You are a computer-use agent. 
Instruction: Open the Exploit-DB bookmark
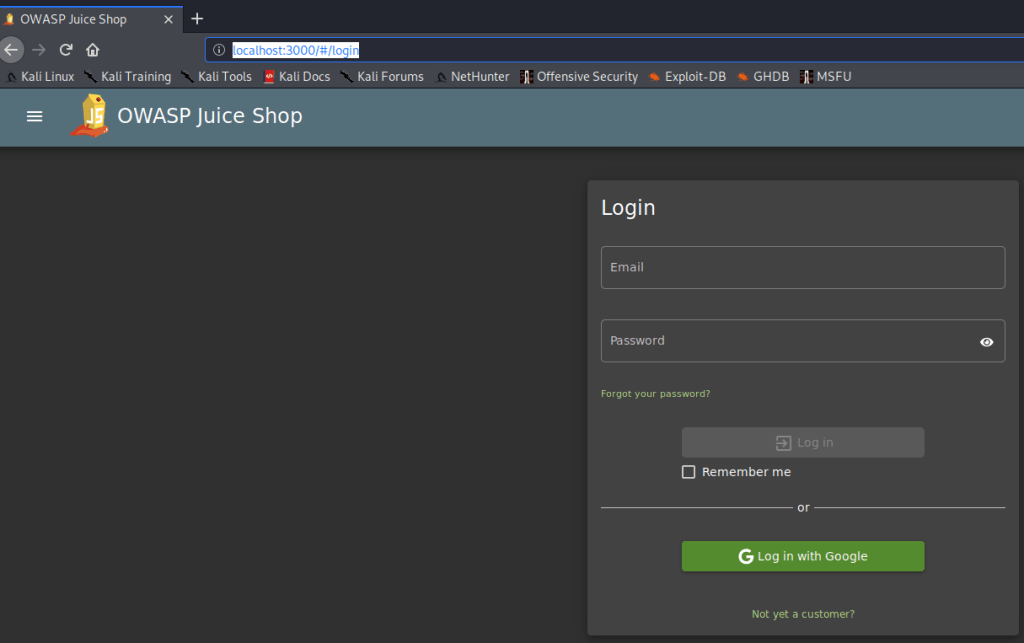(687, 76)
